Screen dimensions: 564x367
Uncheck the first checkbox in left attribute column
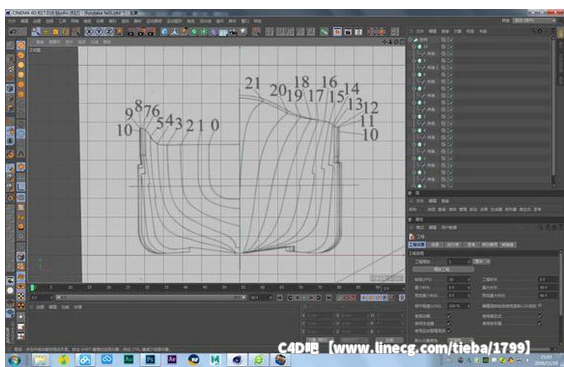click(x=449, y=316)
